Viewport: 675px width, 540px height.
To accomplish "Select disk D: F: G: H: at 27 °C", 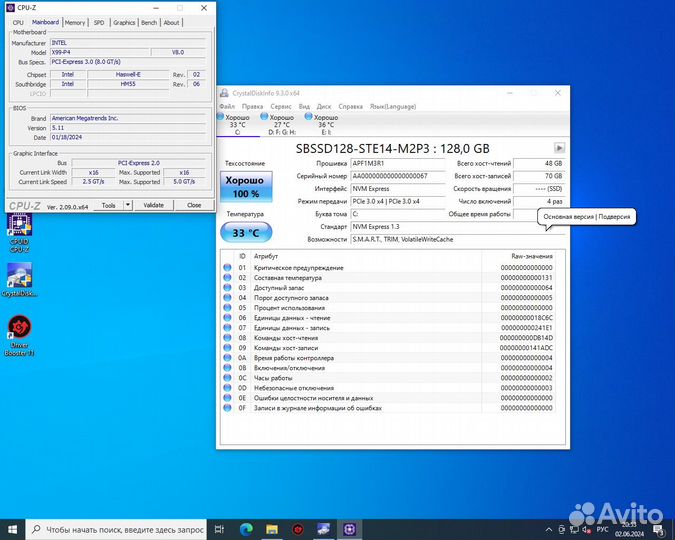I will click(282, 124).
